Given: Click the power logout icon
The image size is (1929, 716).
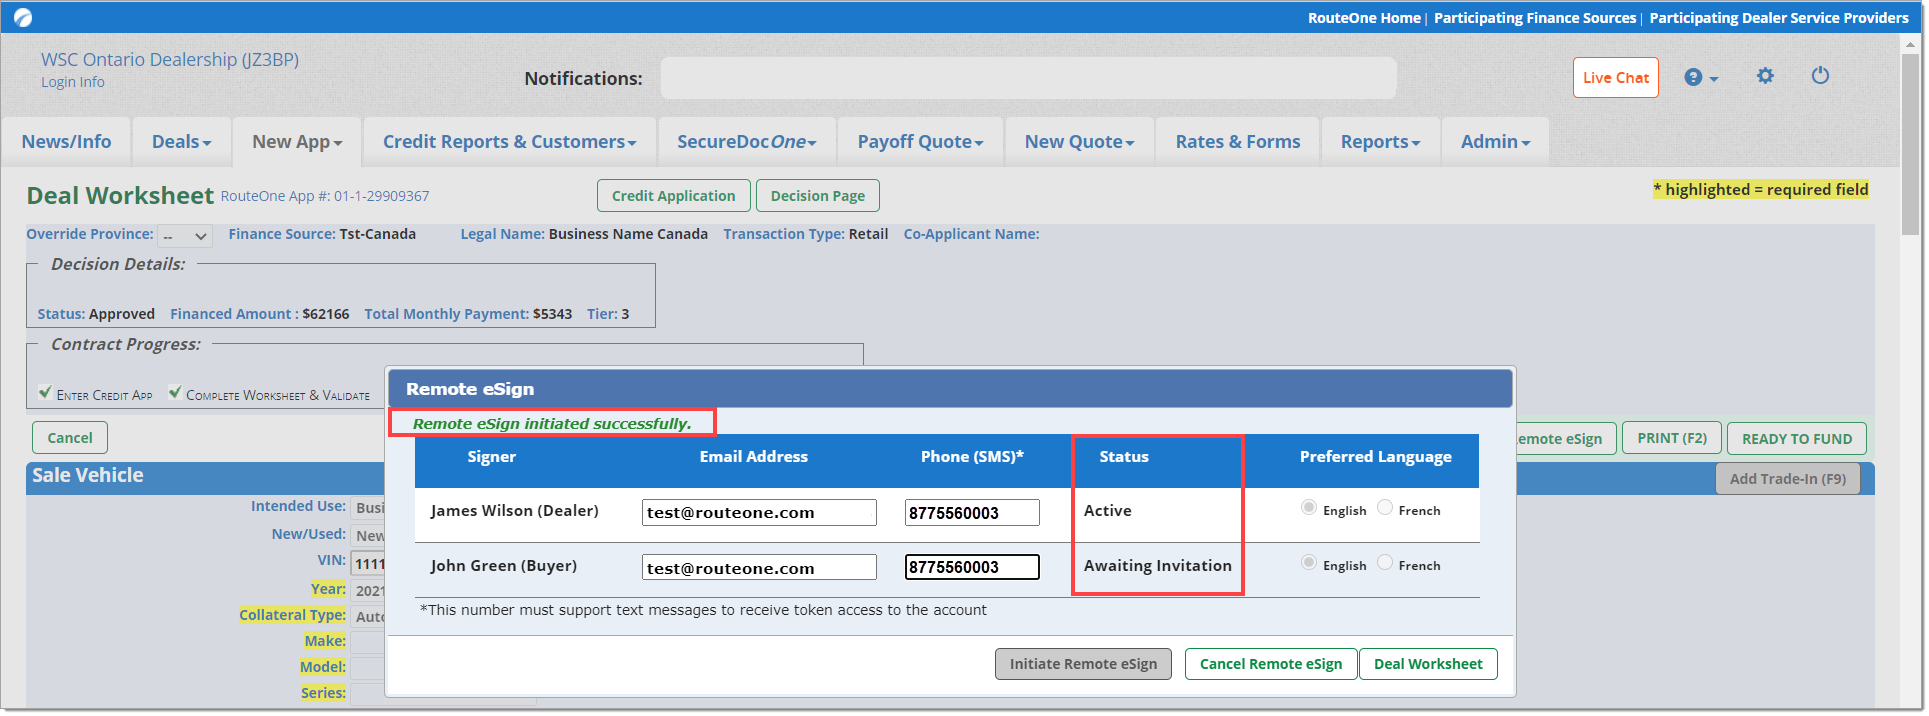Looking at the screenshot, I should pos(1820,76).
